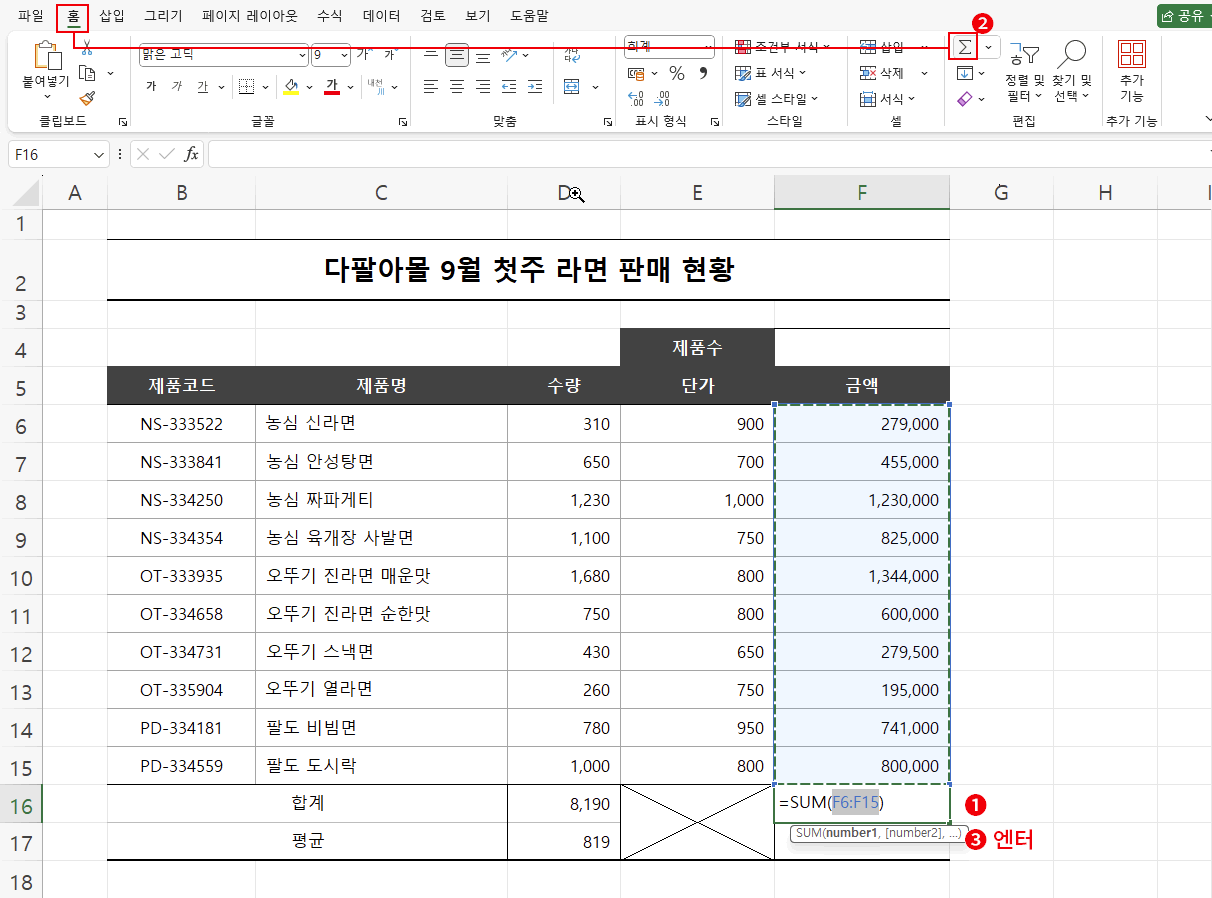The width and height of the screenshot is (1212, 898).
Task: Click the formula bar cancel X icon
Action: 143,155
